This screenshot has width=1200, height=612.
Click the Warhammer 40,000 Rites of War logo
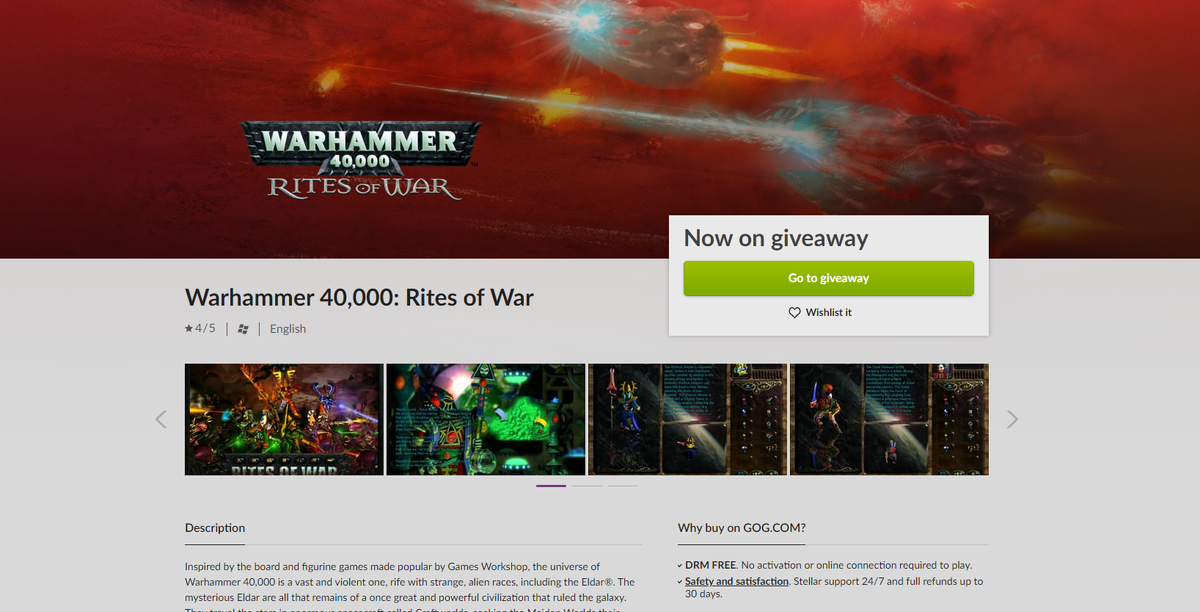pyautogui.click(x=361, y=160)
